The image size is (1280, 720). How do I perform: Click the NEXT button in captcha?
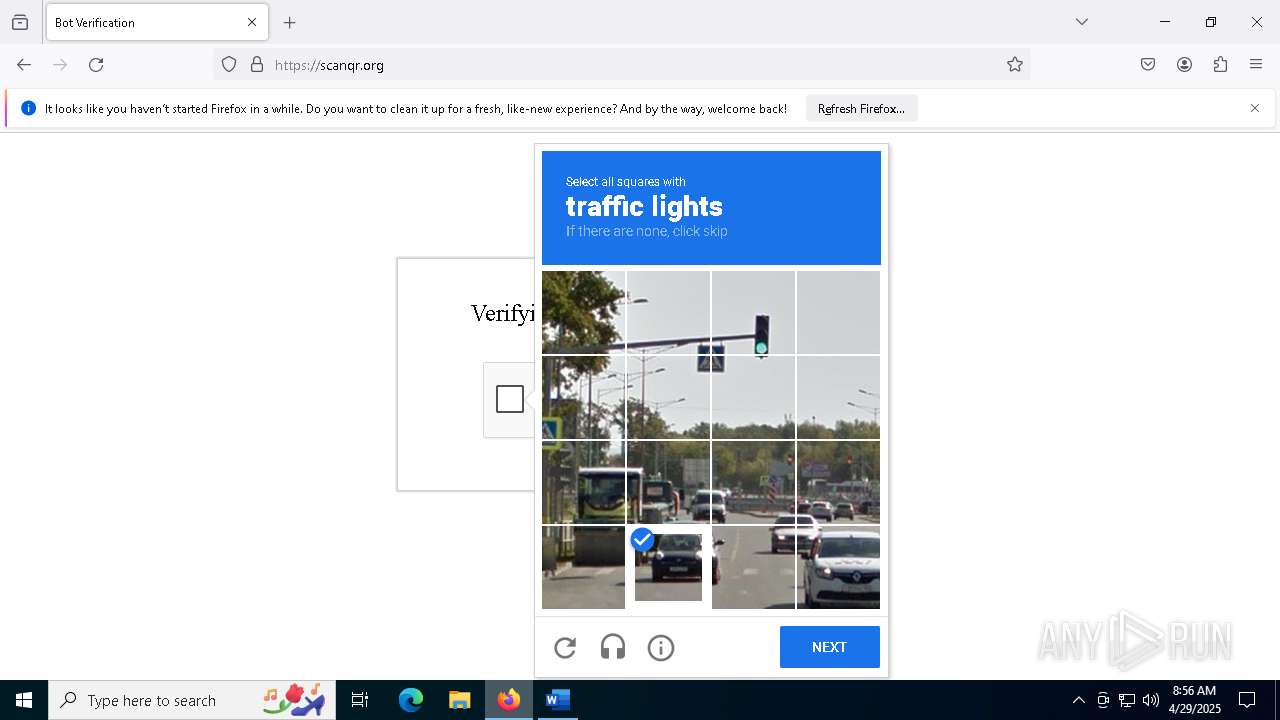830,647
